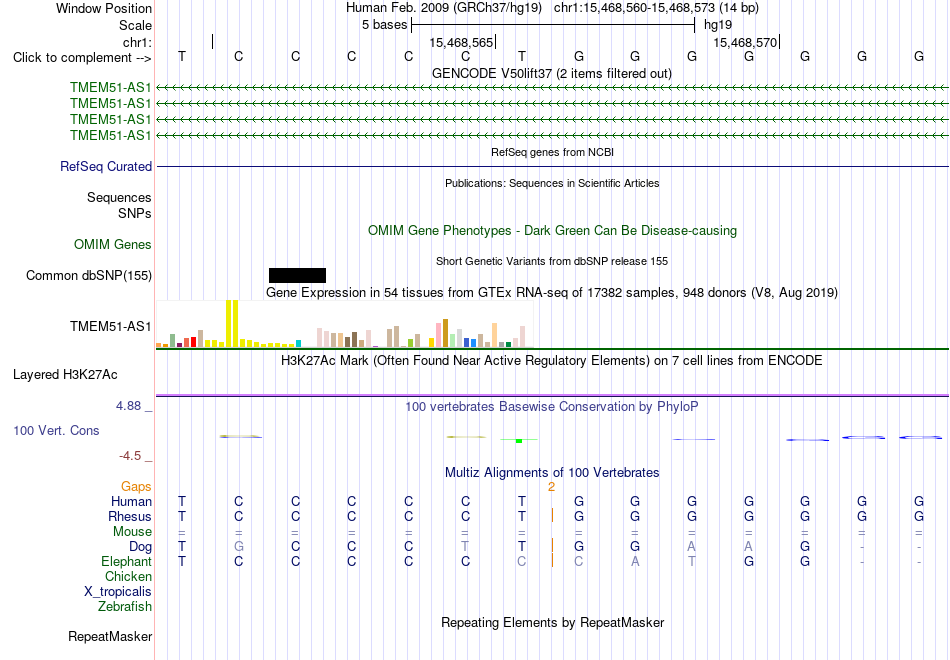Click the 'Gene Expression in 54 tissues' GTEx title
The width and height of the screenshot is (950, 660).
552,293
